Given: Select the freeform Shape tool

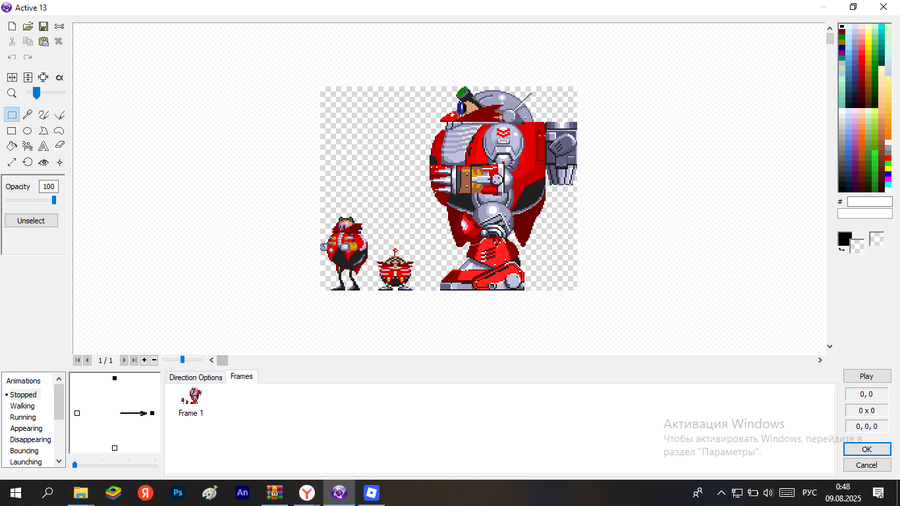Looking at the screenshot, I should pyautogui.click(x=59, y=131).
